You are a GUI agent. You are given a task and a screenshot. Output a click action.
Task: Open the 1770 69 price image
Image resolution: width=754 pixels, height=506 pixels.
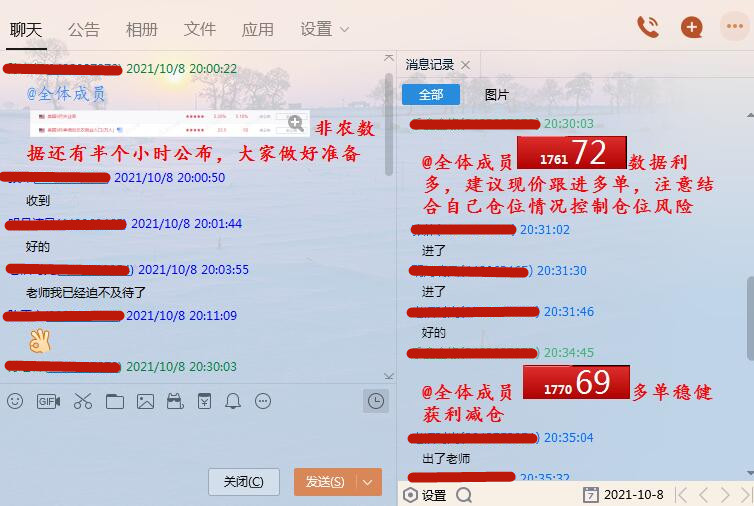[x=576, y=382]
